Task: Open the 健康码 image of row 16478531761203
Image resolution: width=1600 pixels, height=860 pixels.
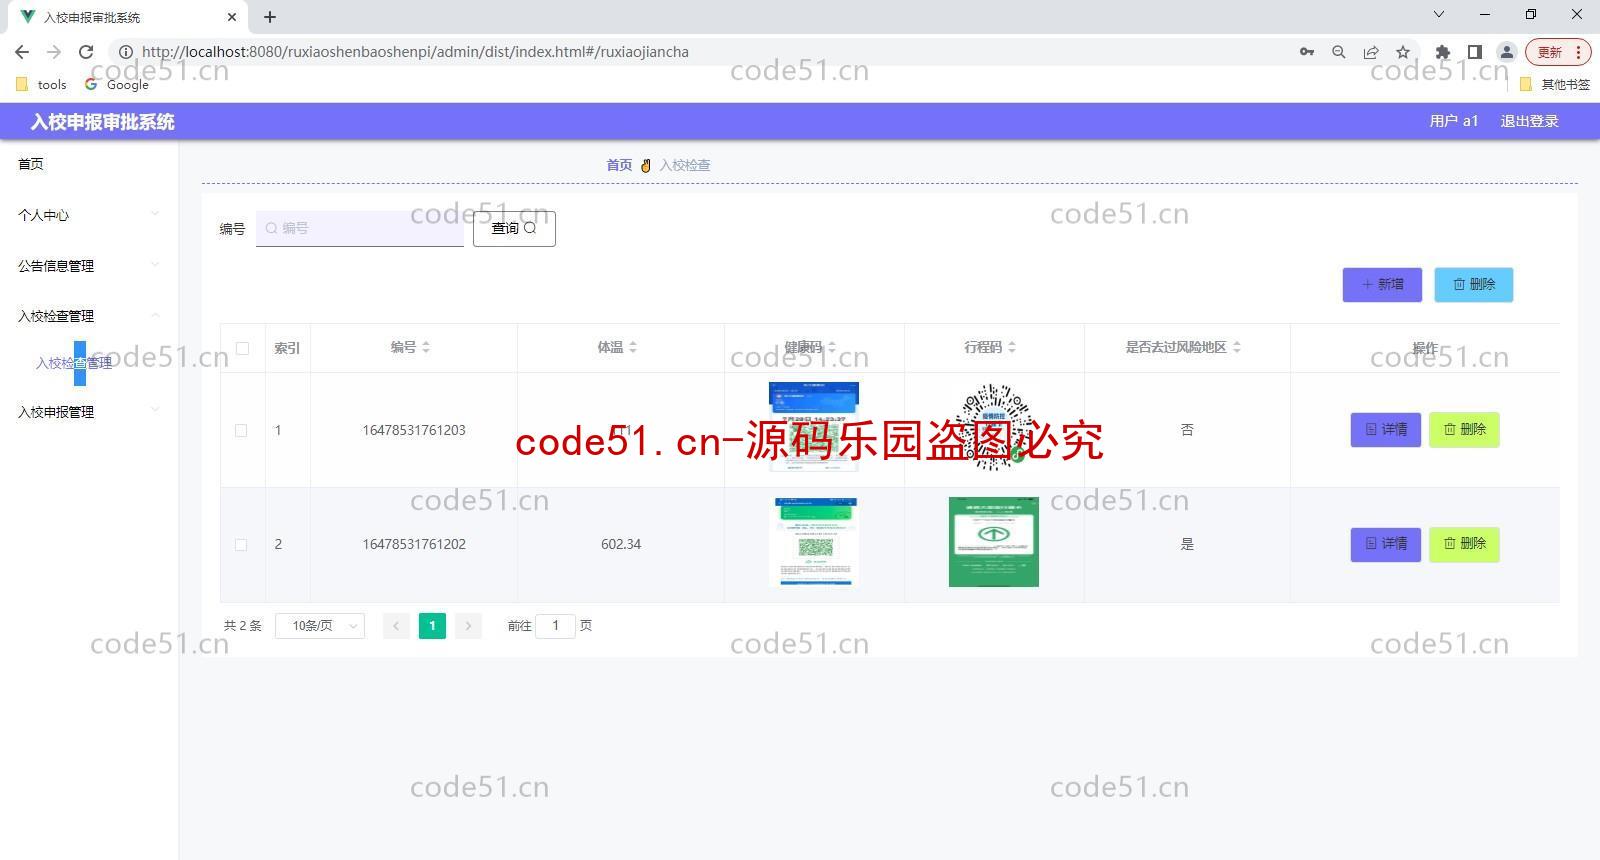Action: click(x=814, y=427)
